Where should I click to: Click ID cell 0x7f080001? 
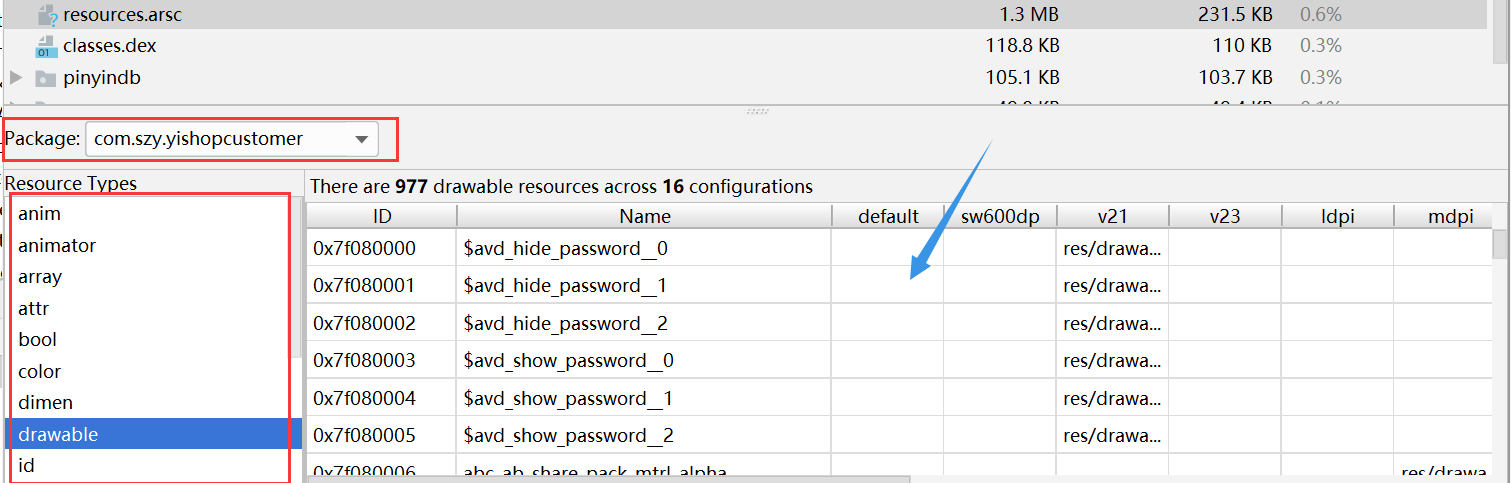[382, 286]
